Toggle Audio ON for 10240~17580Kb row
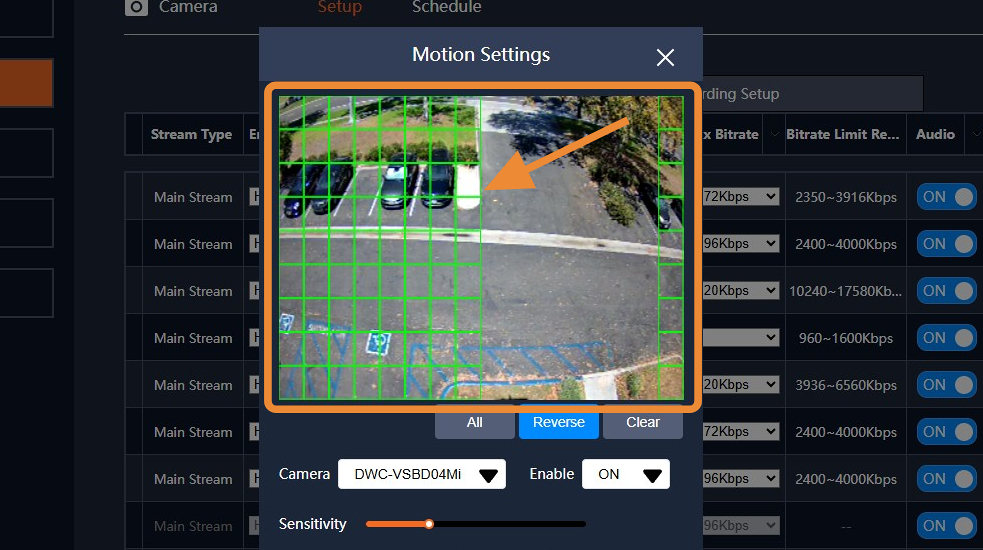The width and height of the screenshot is (983, 550). click(947, 291)
